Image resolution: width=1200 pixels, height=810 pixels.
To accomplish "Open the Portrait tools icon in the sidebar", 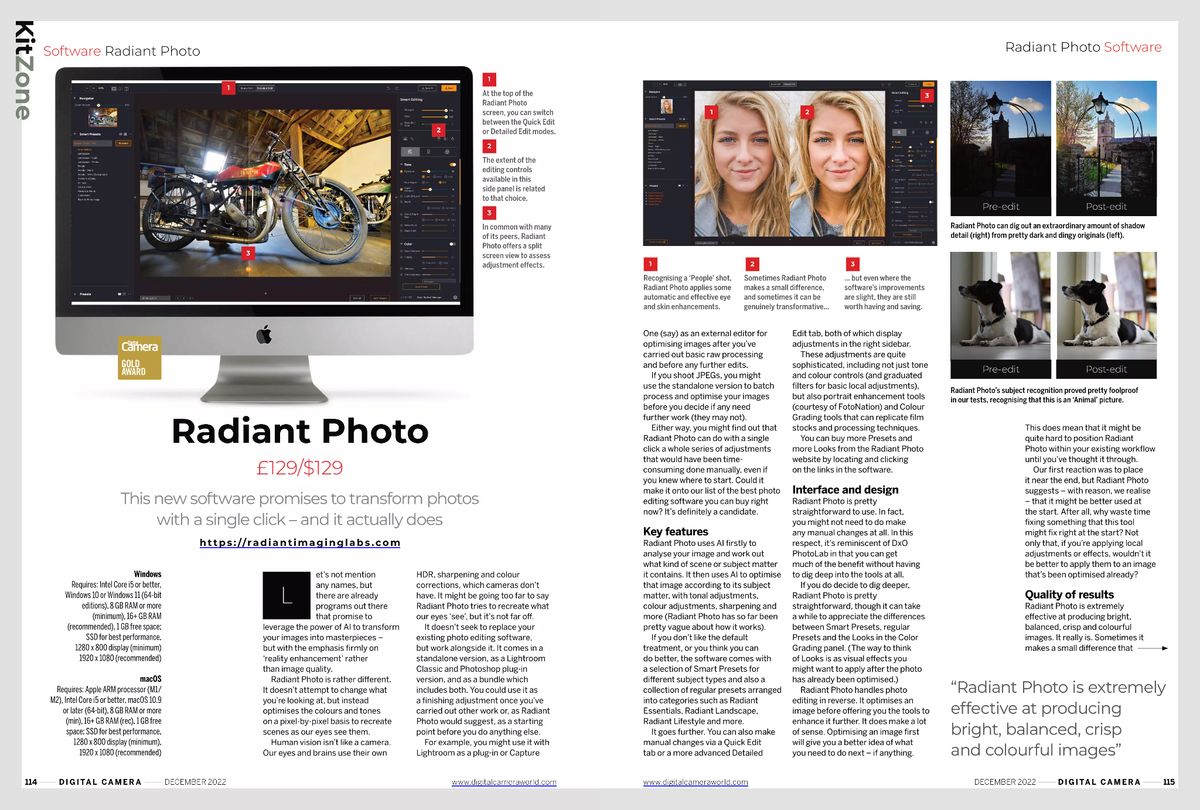I will (428, 151).
